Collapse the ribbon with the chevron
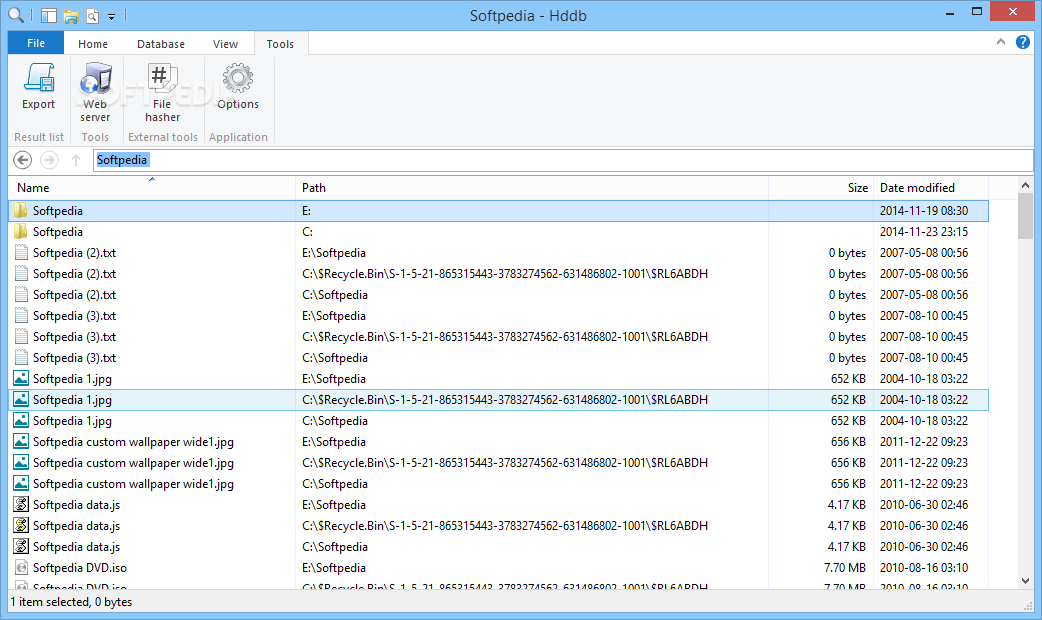The height and width of the screenshot is (620, 1042). pyautogui.click(x=1001, y=42)
